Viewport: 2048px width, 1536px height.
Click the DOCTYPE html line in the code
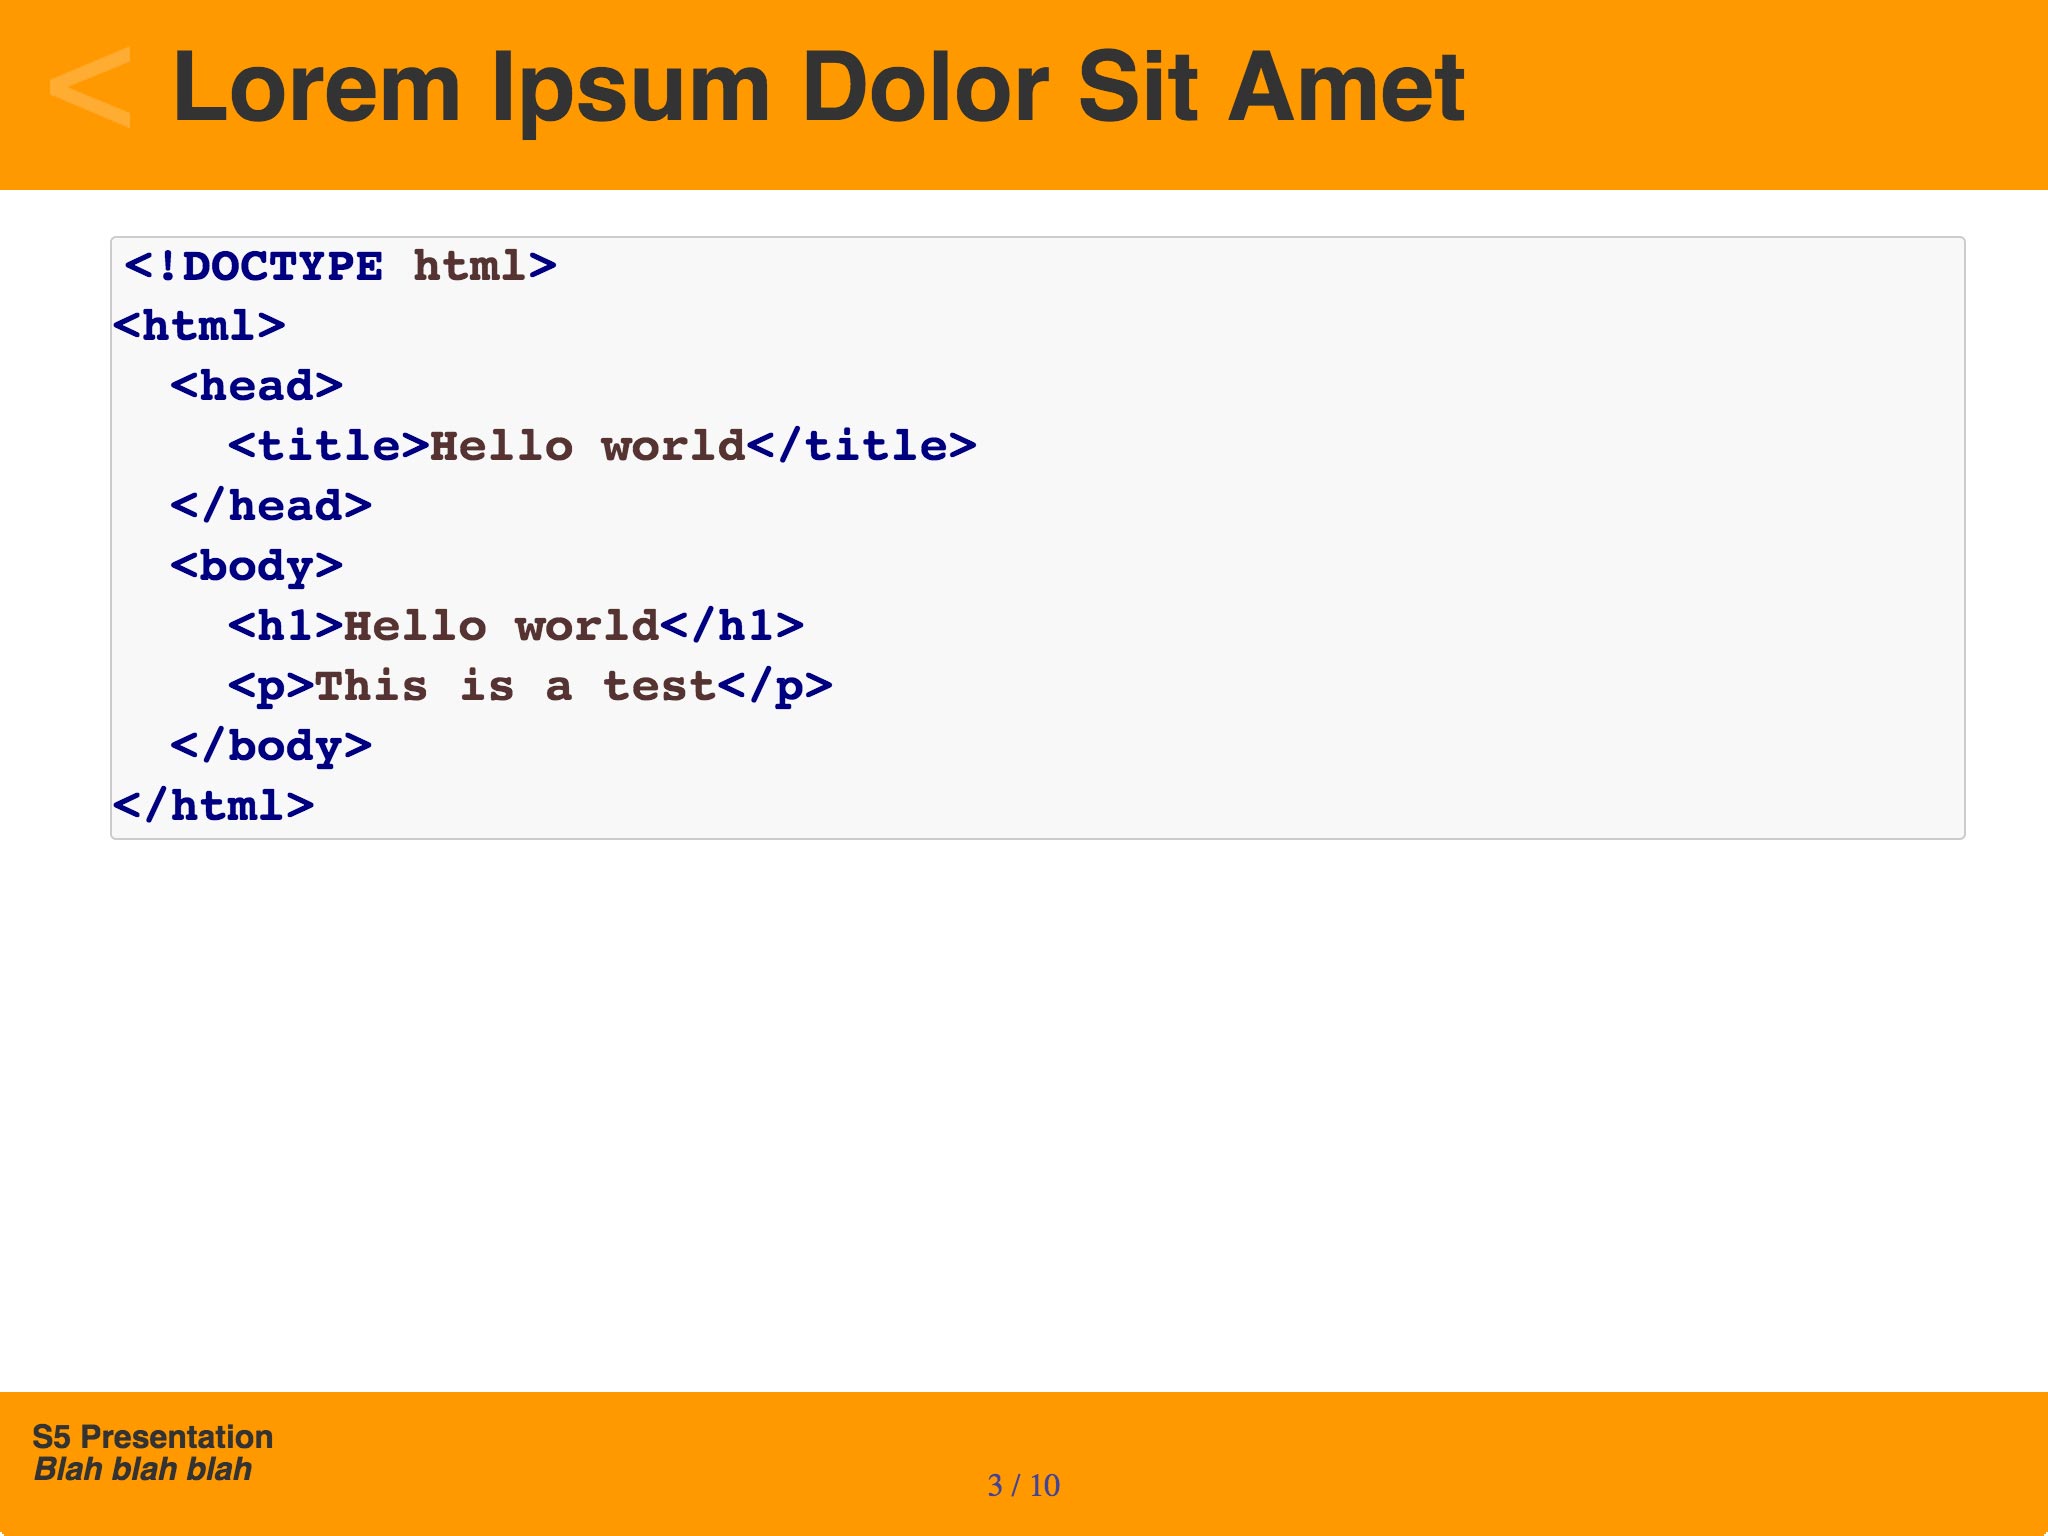pyautogui.click(x=340, y=266)
